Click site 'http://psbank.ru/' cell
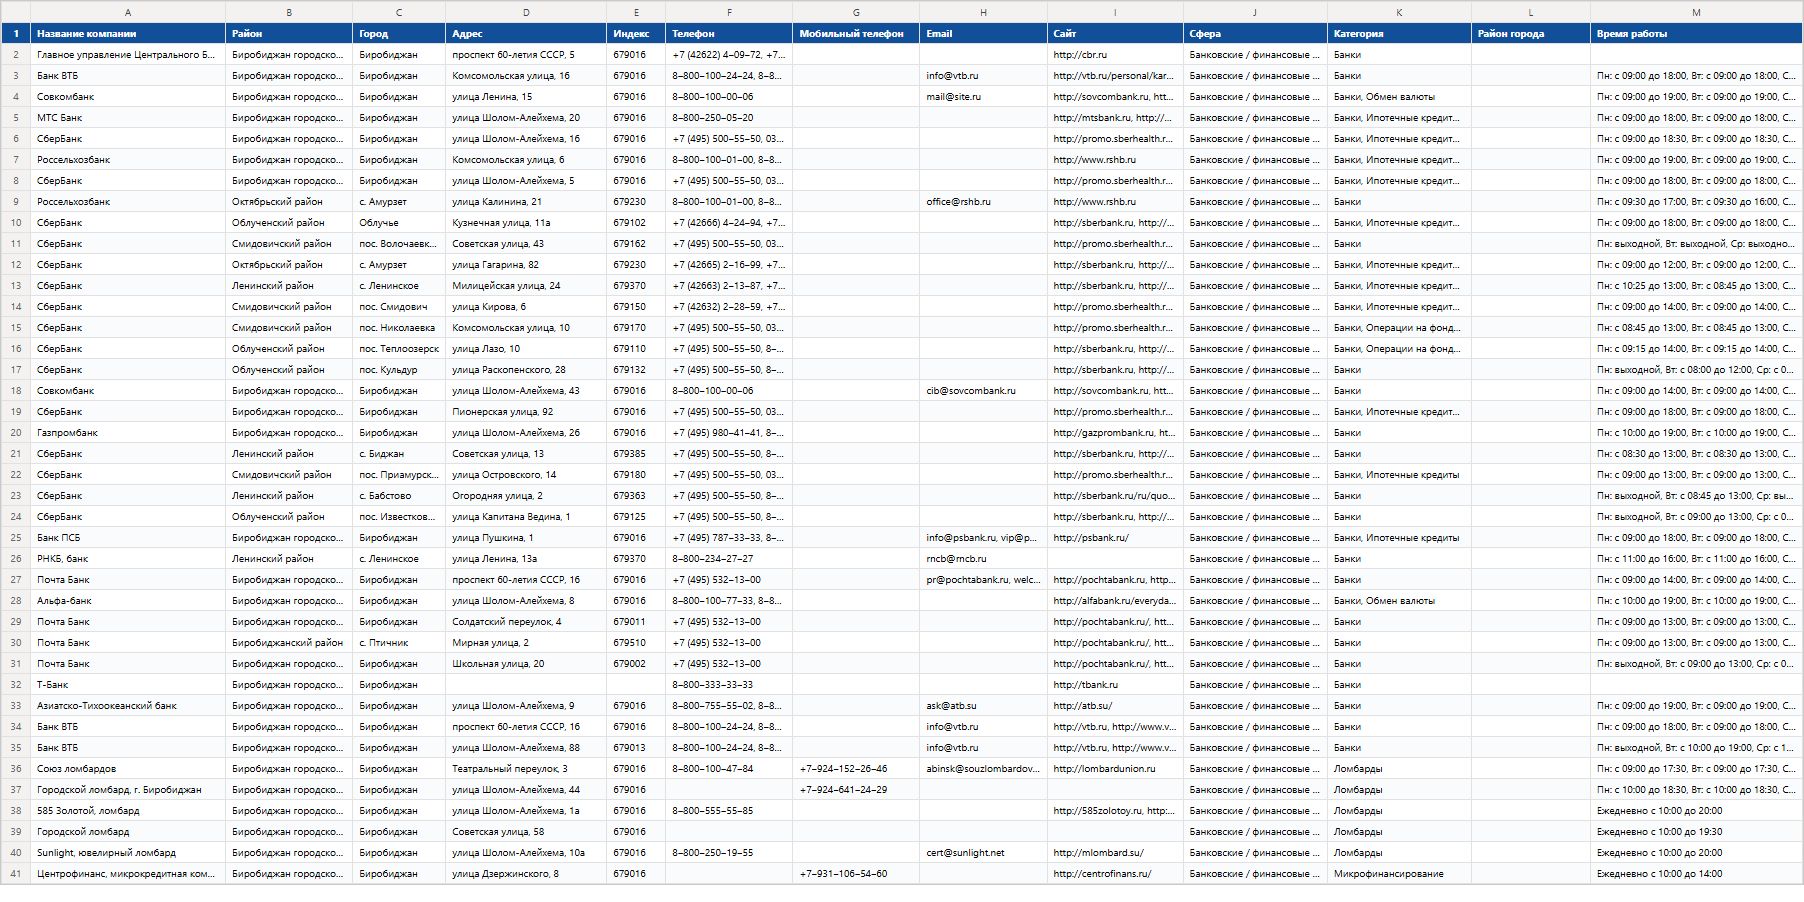The width and height of the screenshot is (1804, 902). pos(1115,538)
